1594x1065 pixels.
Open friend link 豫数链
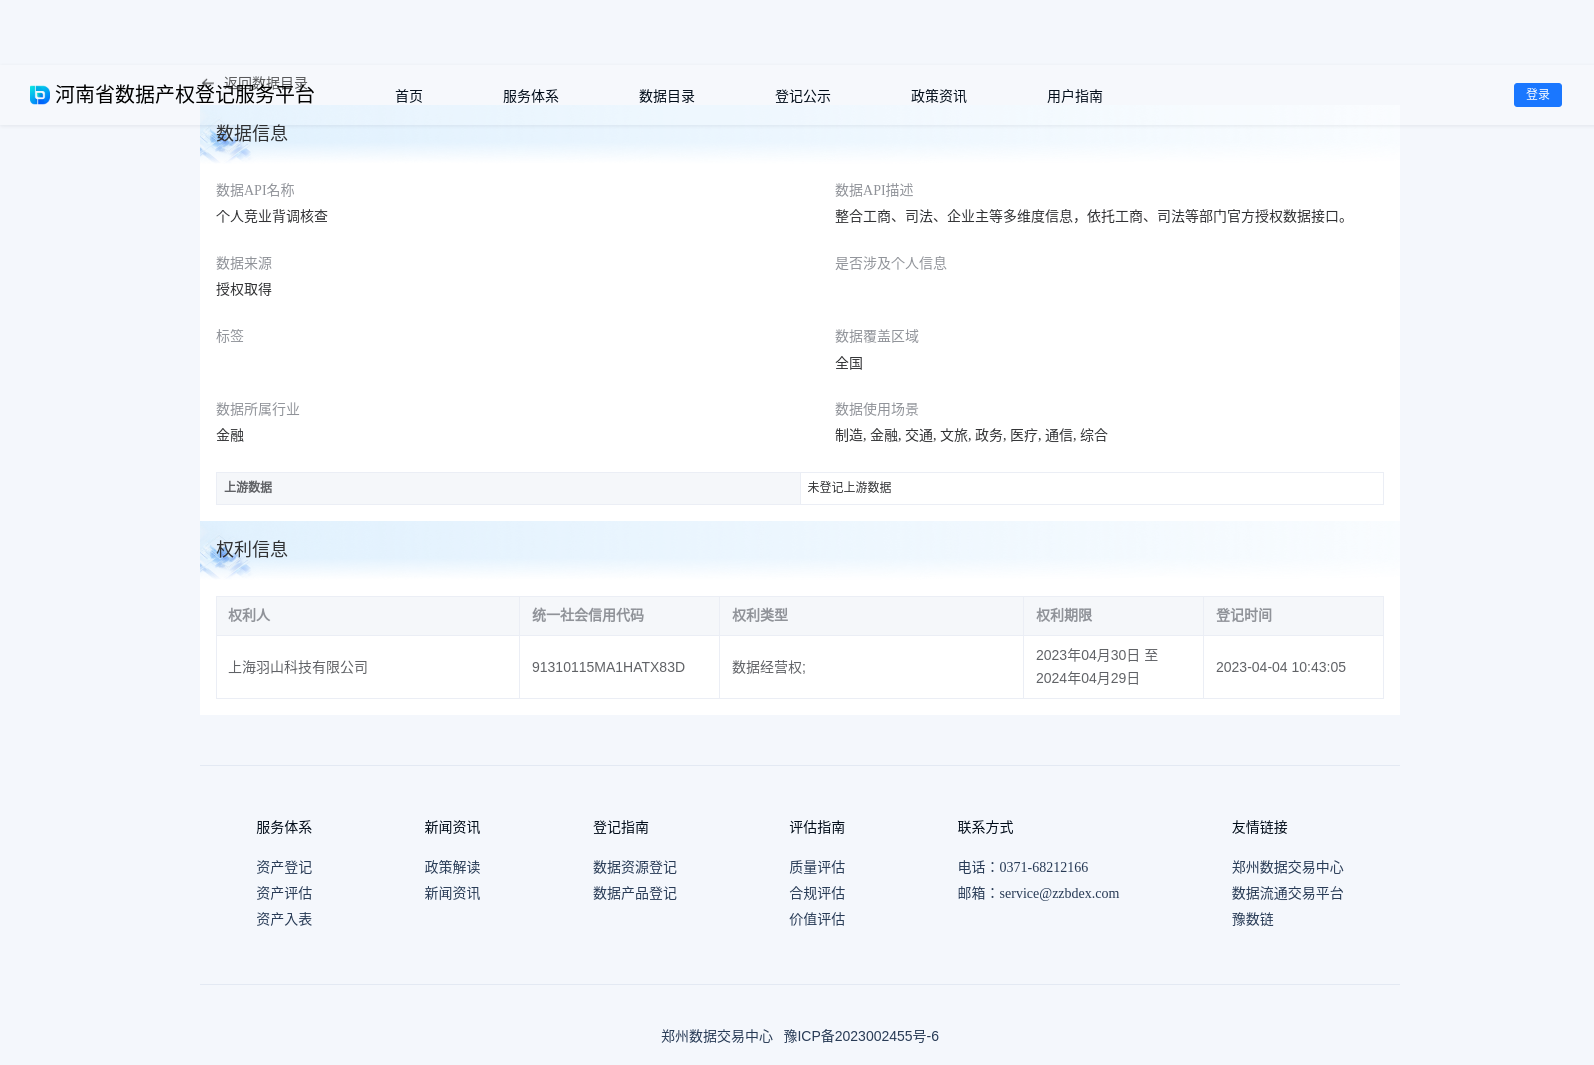(x=1253, y=919)
